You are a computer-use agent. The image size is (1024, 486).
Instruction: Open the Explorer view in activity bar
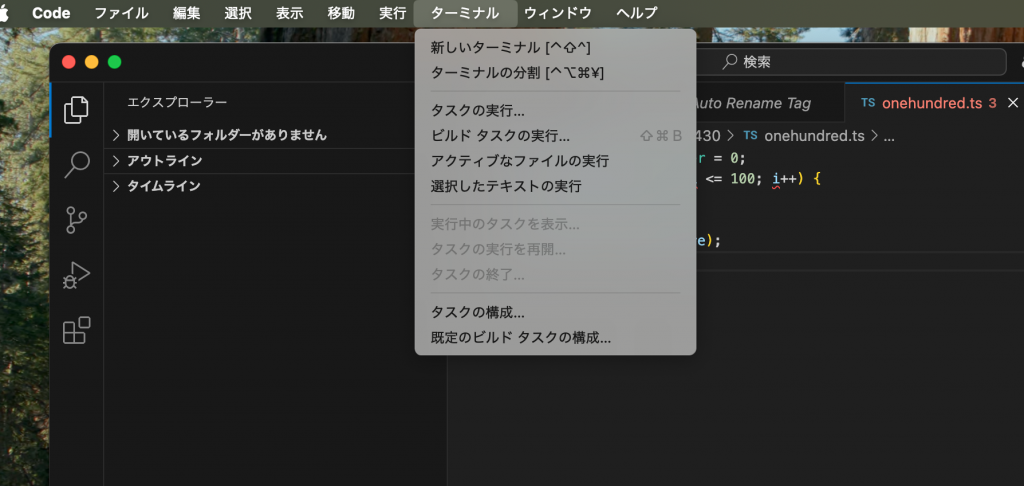[x=76, y=110]
